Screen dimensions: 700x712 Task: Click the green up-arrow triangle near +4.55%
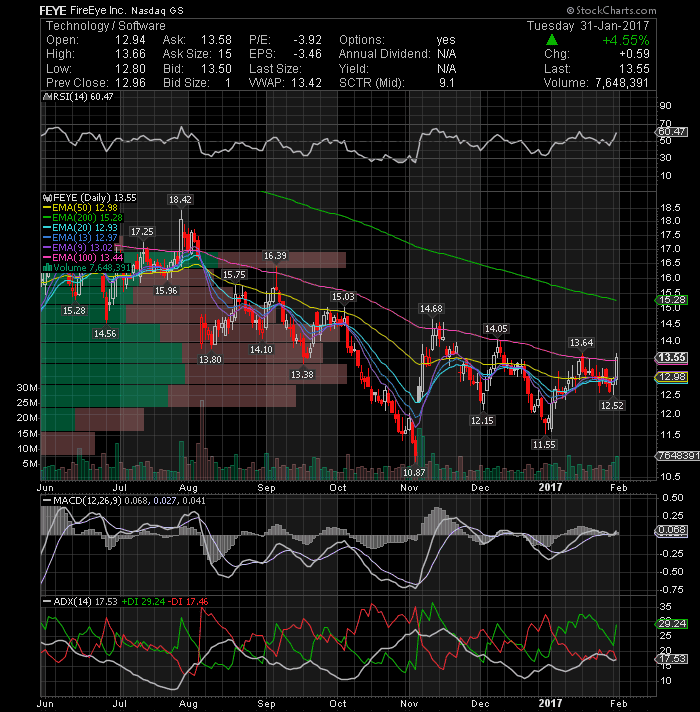(x=552, y=40)
